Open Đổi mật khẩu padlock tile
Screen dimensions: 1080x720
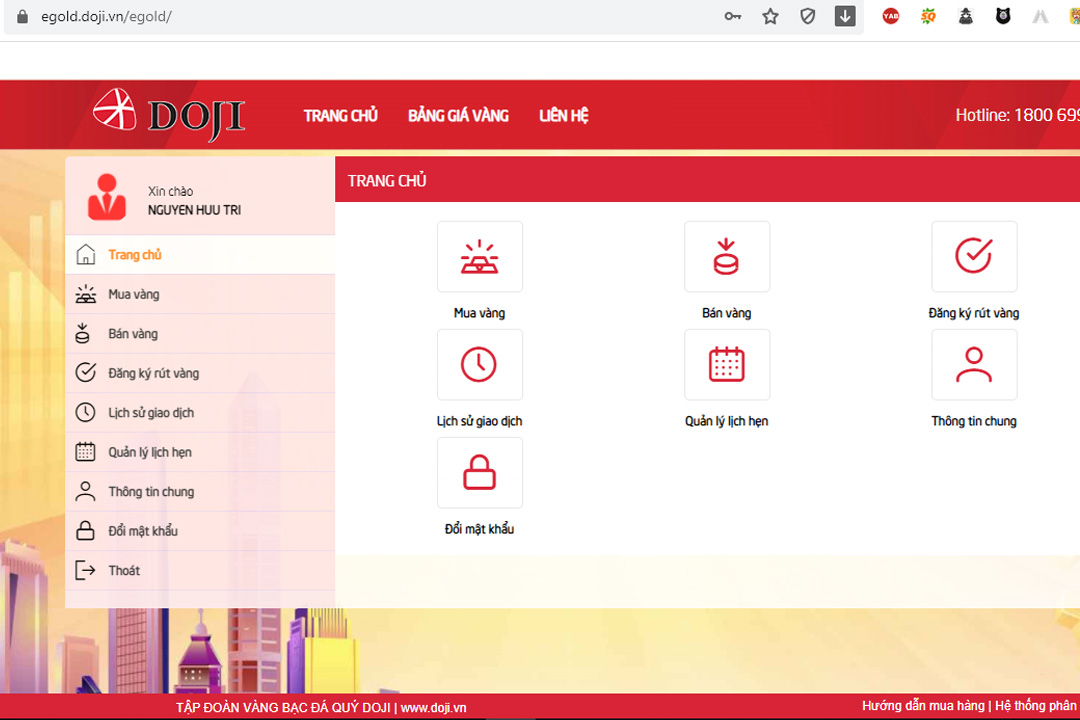[479, 473]
